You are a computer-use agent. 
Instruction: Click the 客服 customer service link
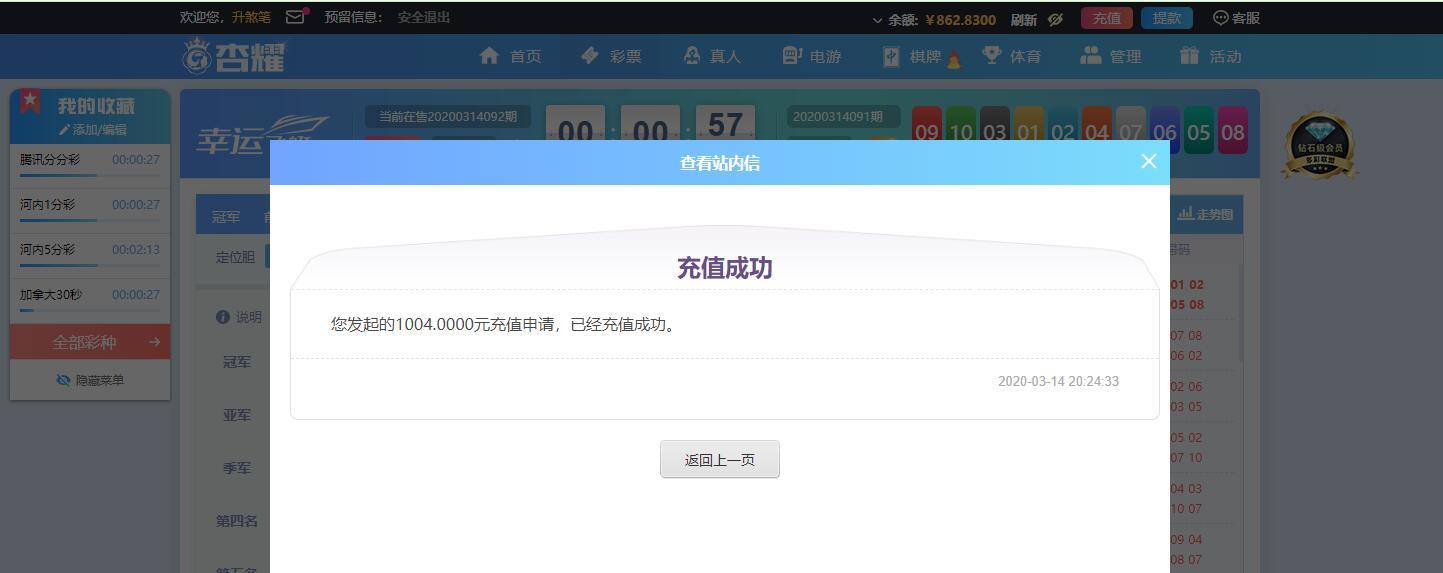click(1246, 18)
